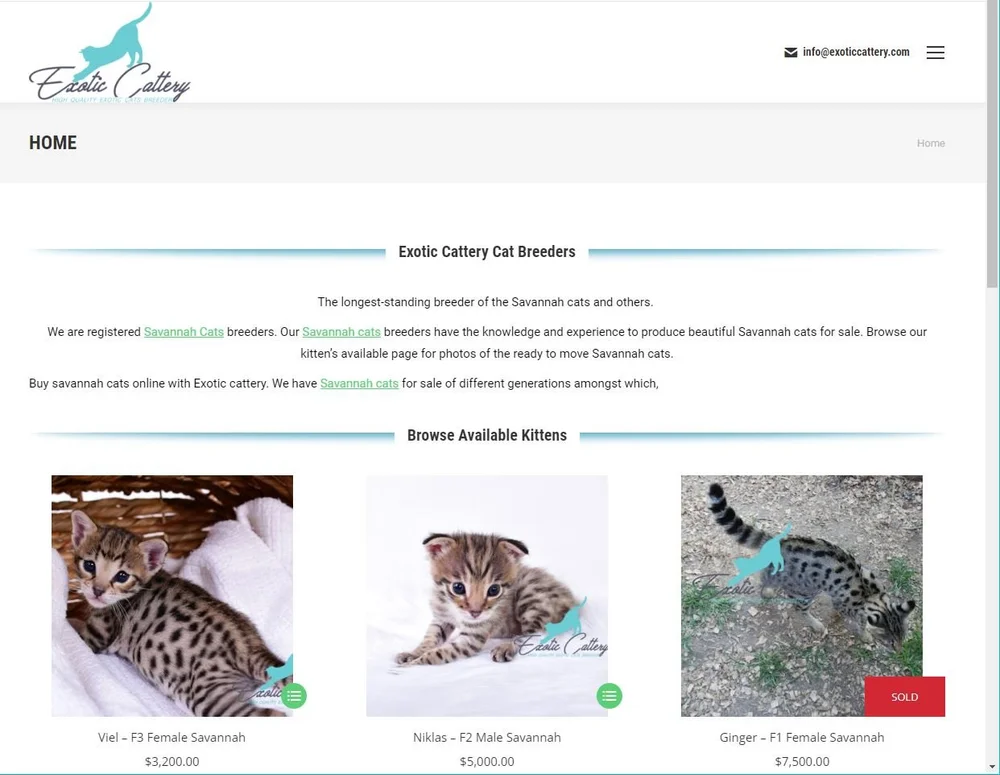Viewport: 1000px width, 775px height.
Task: Click the scrollbar down arrow
Action: click(x=992, y=767)
